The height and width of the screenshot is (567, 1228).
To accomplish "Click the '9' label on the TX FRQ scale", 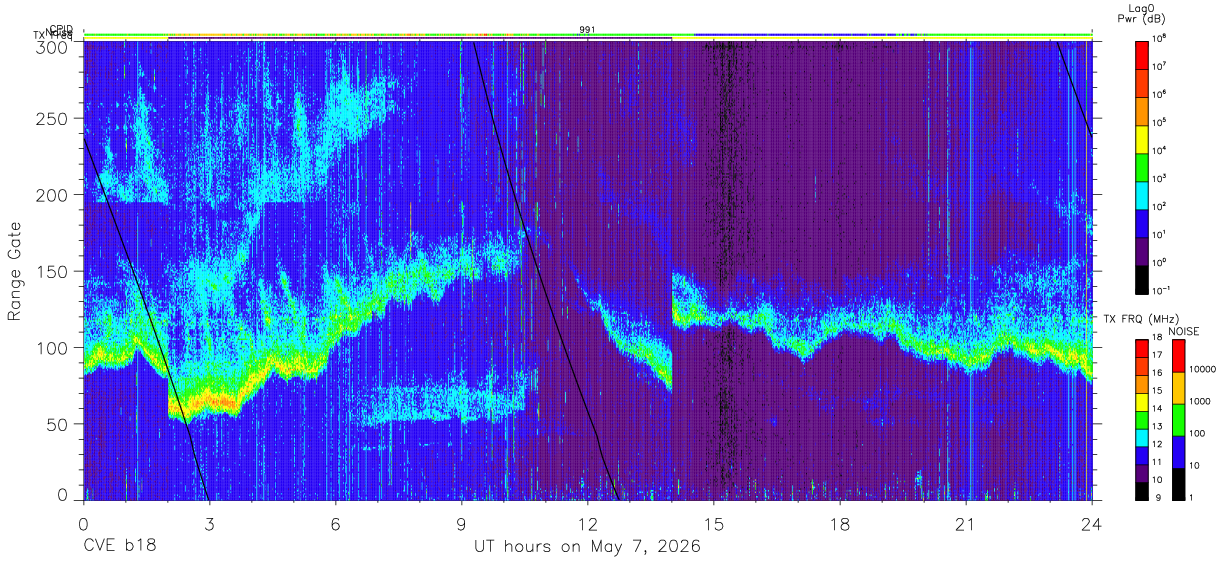I will tap(1156, 498).
